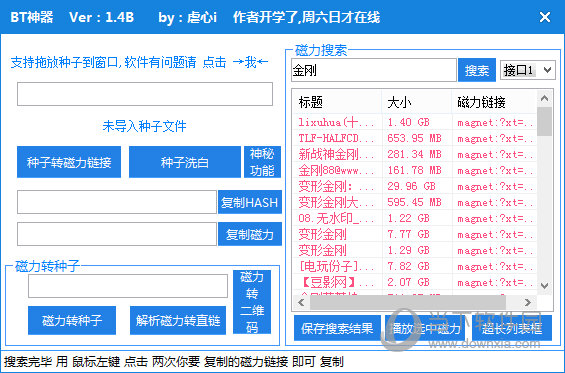The height and width of the screenshot is (373, 565).
Task: Click the horizontal scrollbar thumb
Action: coord(408,302)
